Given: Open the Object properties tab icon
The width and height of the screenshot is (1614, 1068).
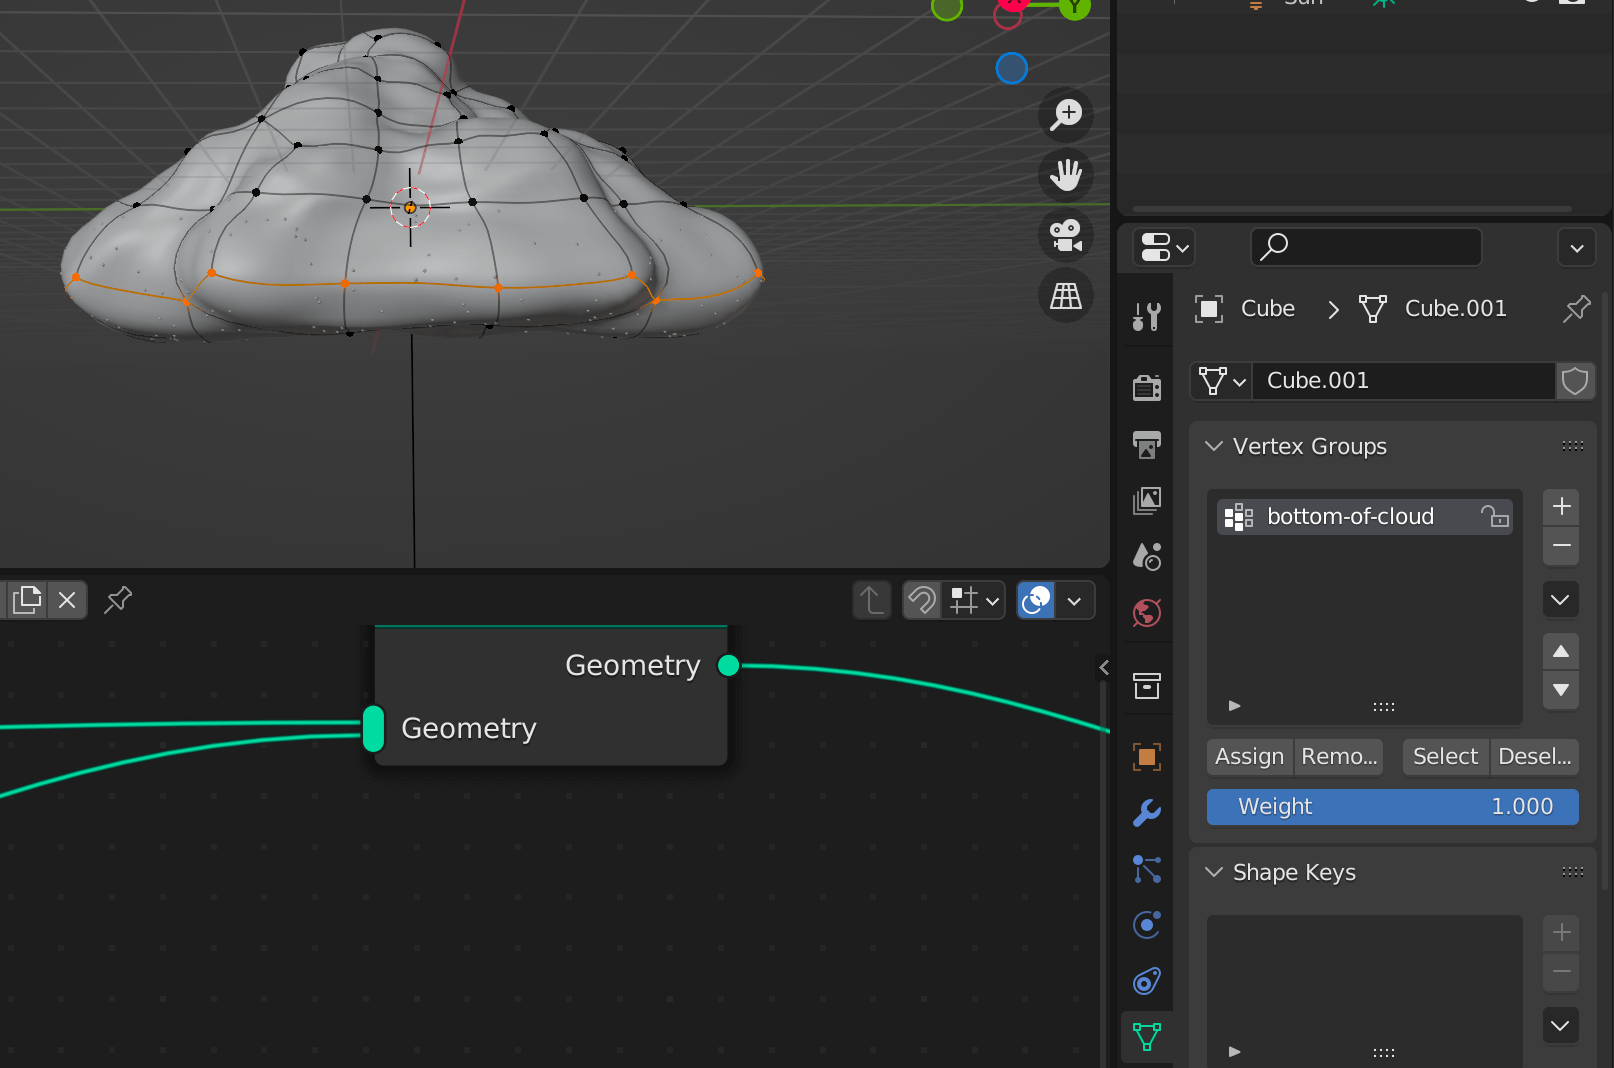Looking at the screenshot, I should 1147,757.
